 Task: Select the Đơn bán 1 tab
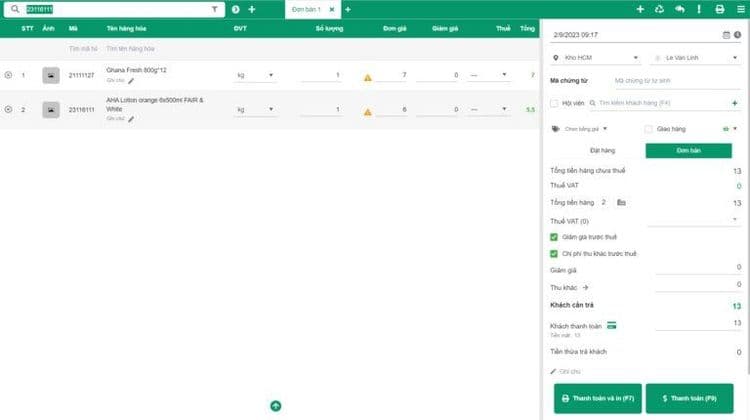(306, 9)
